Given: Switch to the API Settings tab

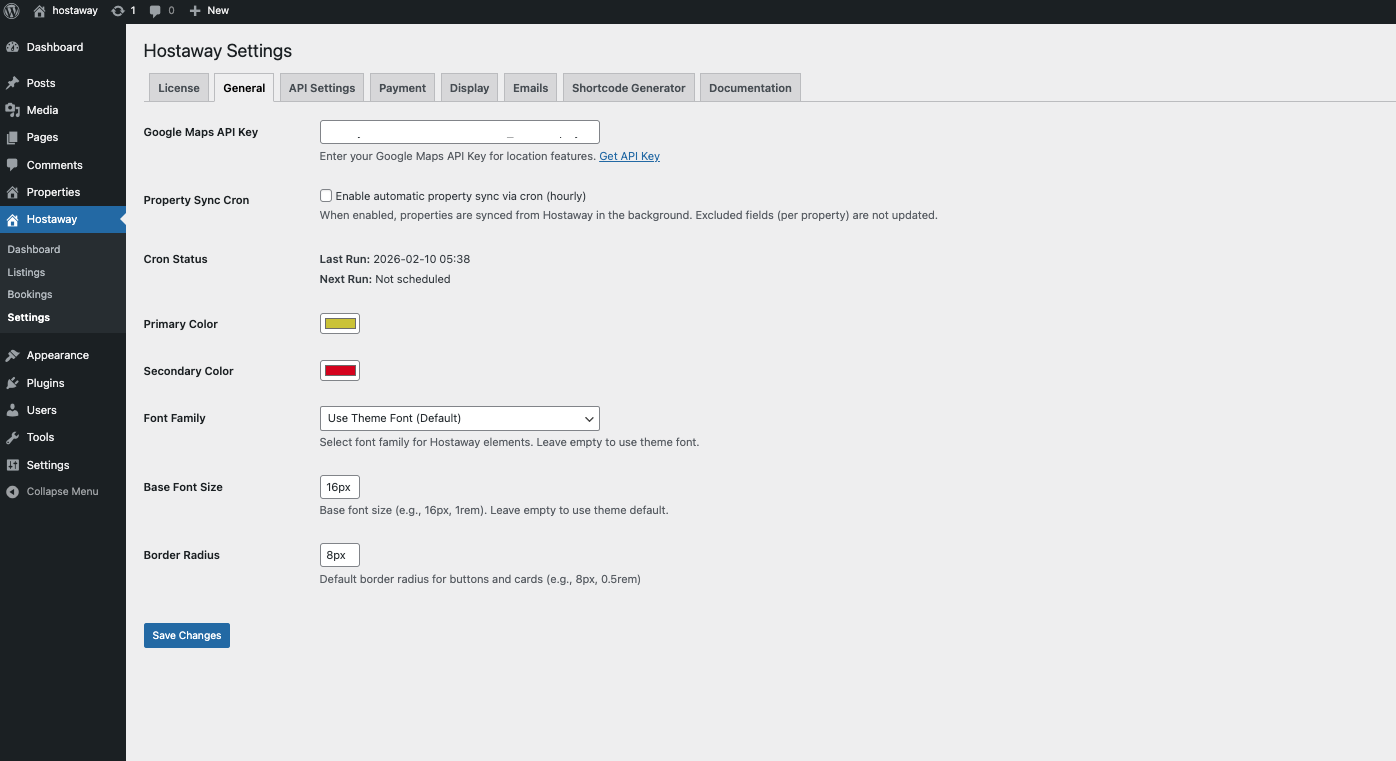Looking at the screenshot, I should point(321,87).
